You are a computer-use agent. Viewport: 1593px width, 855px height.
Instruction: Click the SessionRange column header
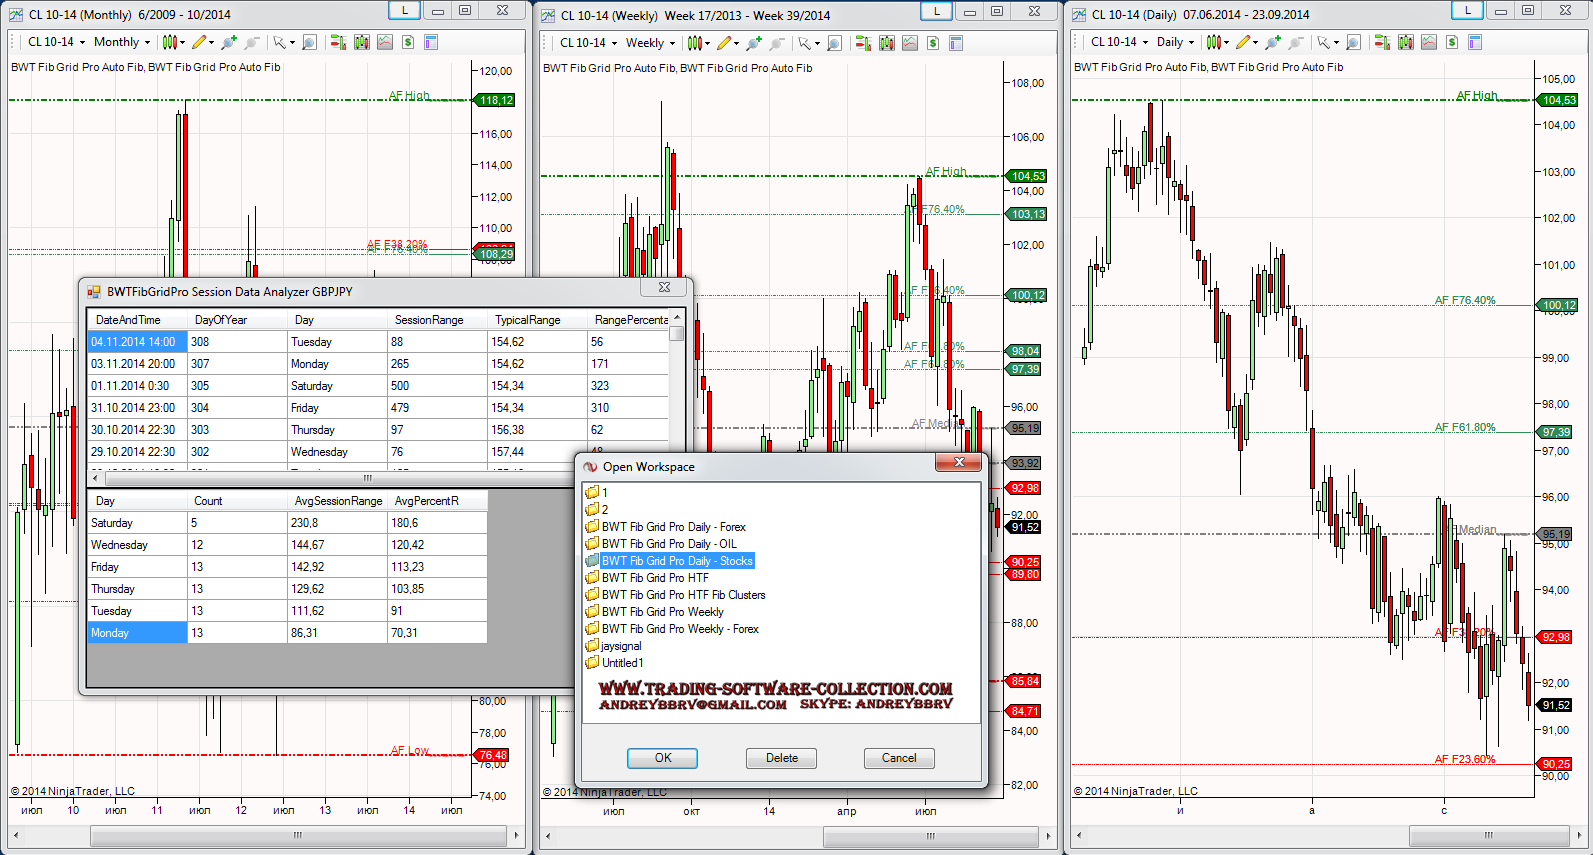click(429, 320)
